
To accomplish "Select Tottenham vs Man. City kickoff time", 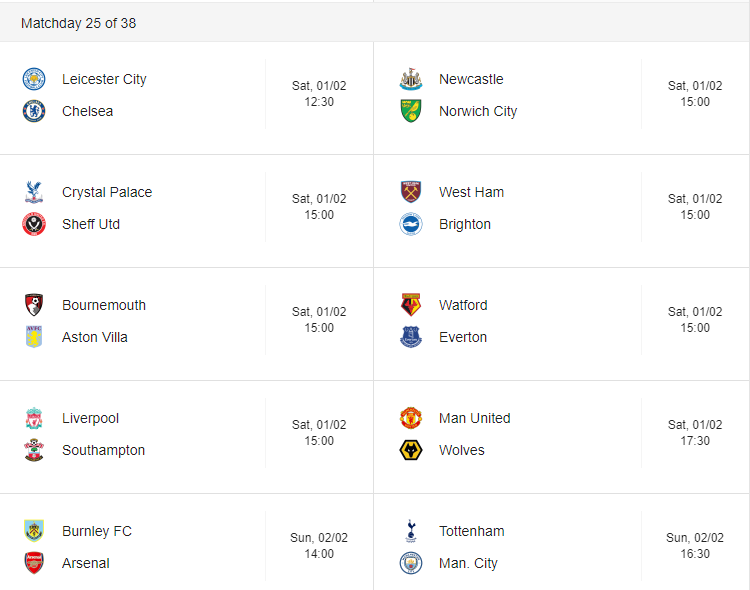I will [695, 545].
